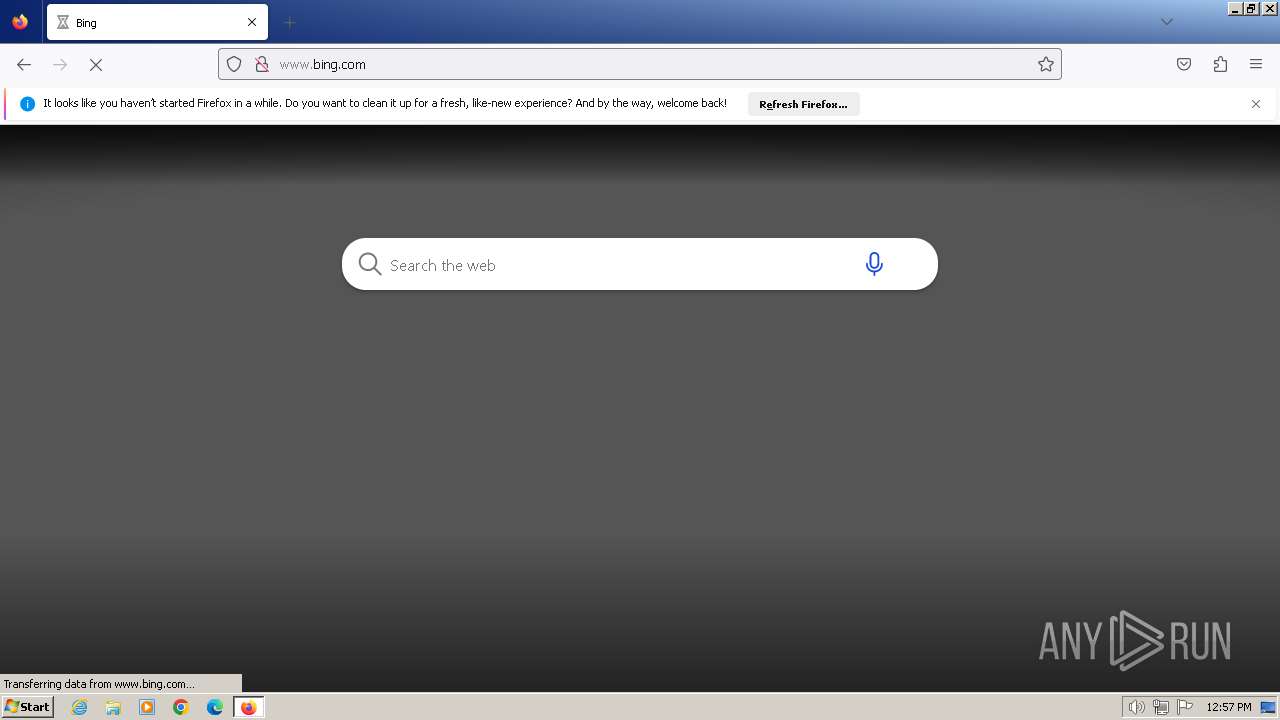Focus the Search the web field

[615, 265]
